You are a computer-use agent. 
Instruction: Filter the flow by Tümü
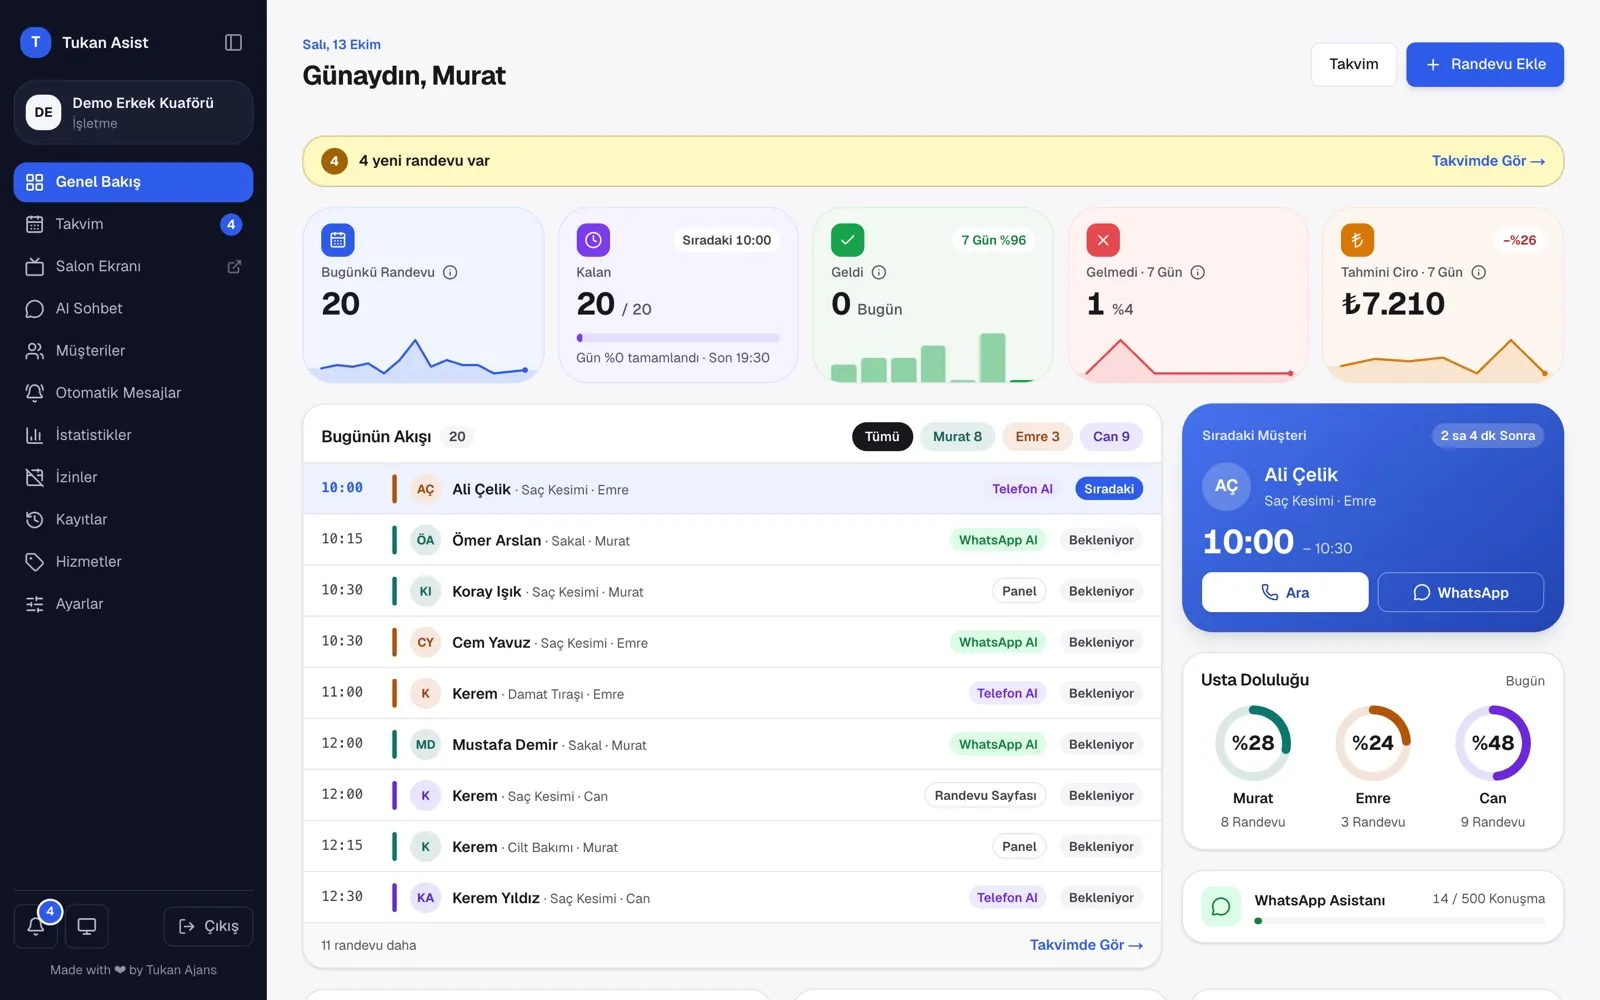882,436
